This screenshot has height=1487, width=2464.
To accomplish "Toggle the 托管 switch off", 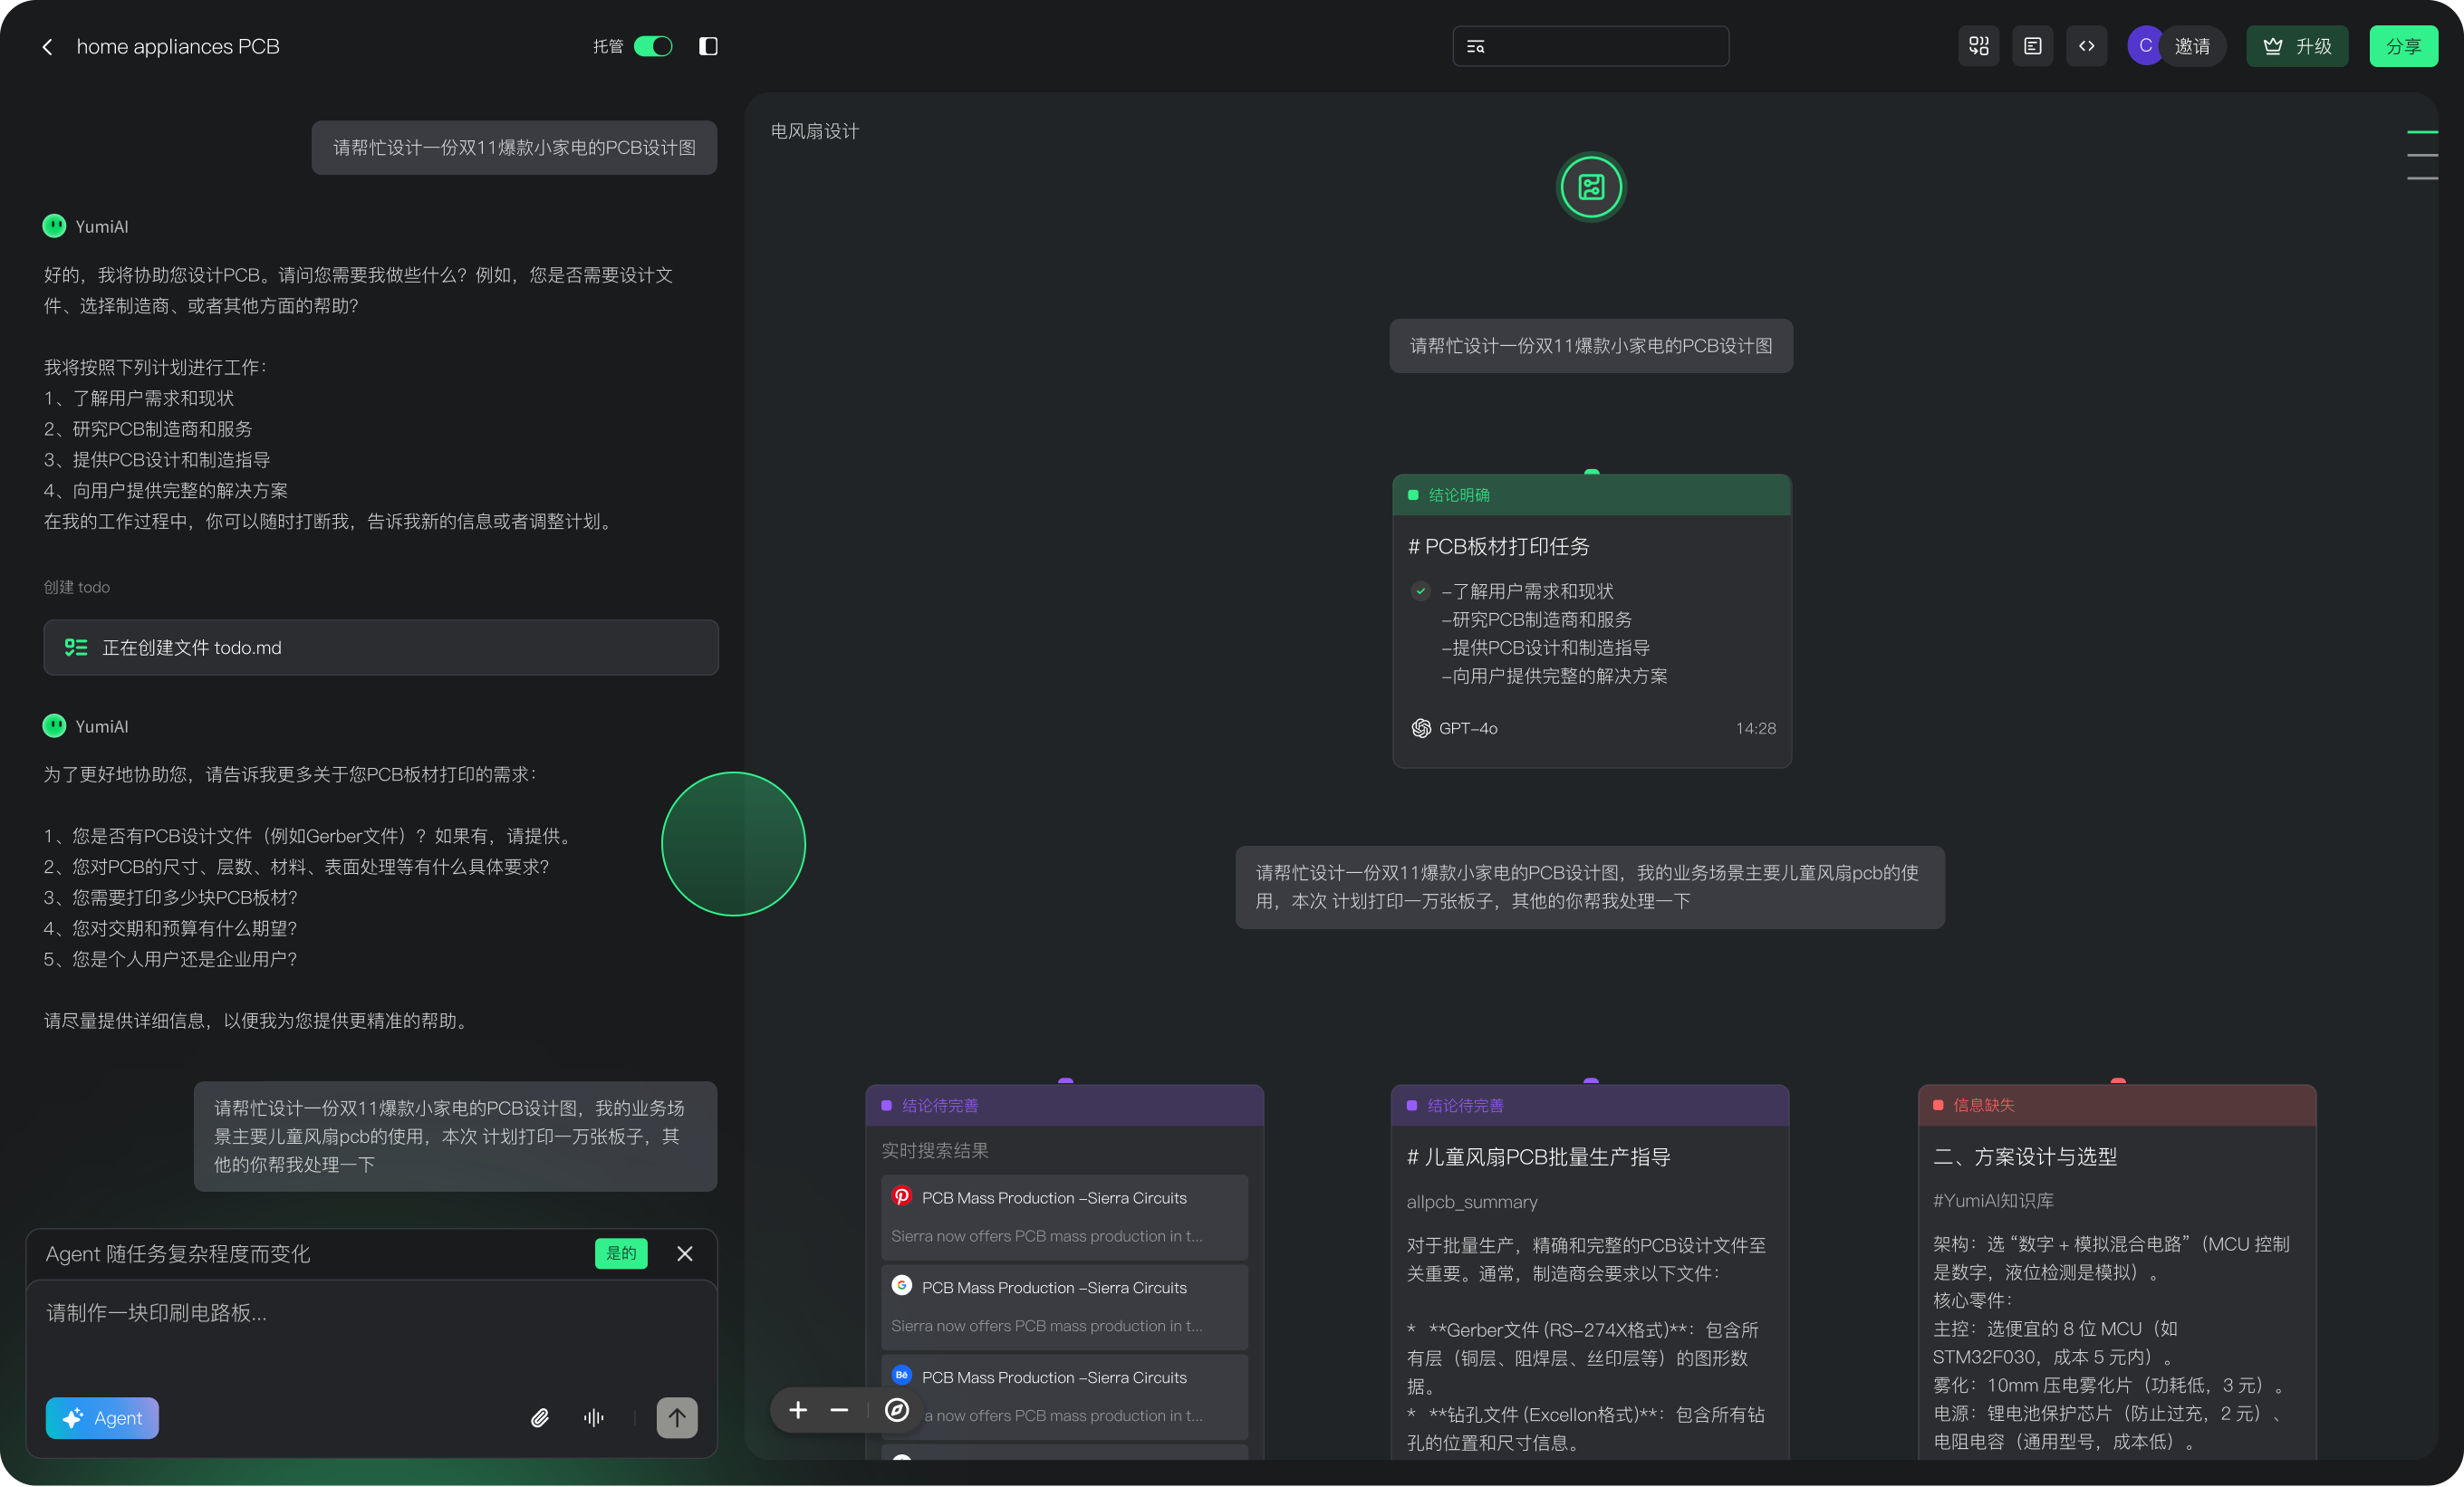I will point(653,47).
